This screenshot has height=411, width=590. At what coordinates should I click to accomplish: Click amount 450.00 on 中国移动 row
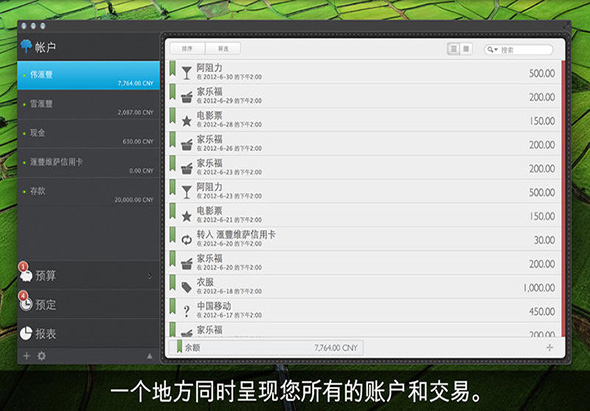[x=542, y=312]
